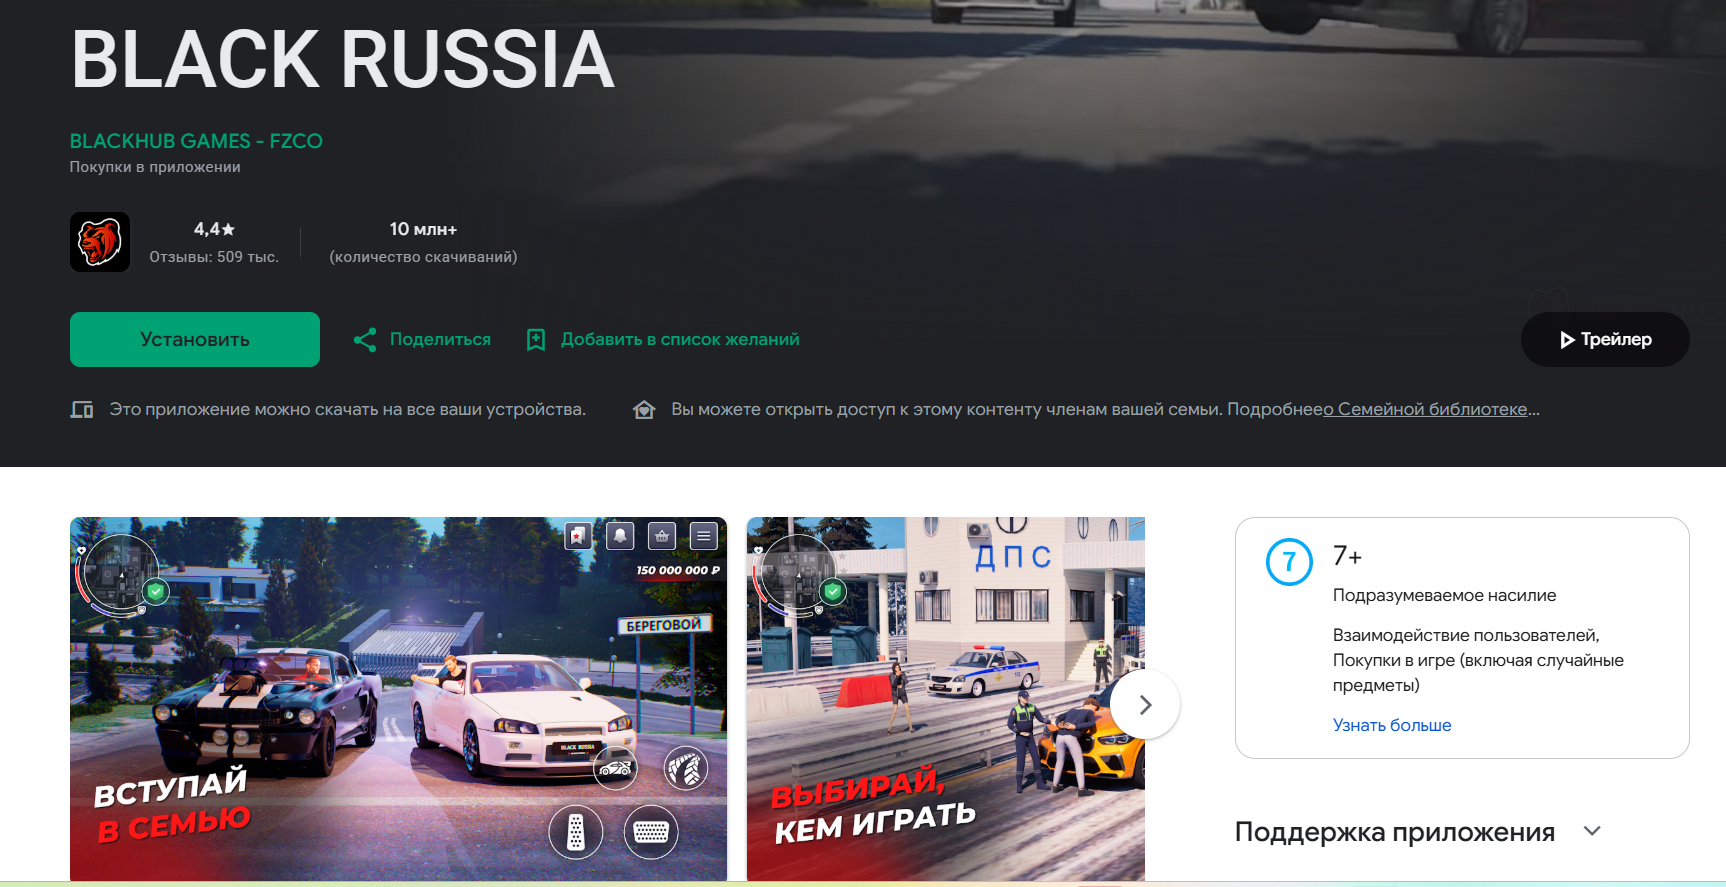Click the Поддержка приложения heading
The height and width of the screenshot is (887, 1726).
1395,832
